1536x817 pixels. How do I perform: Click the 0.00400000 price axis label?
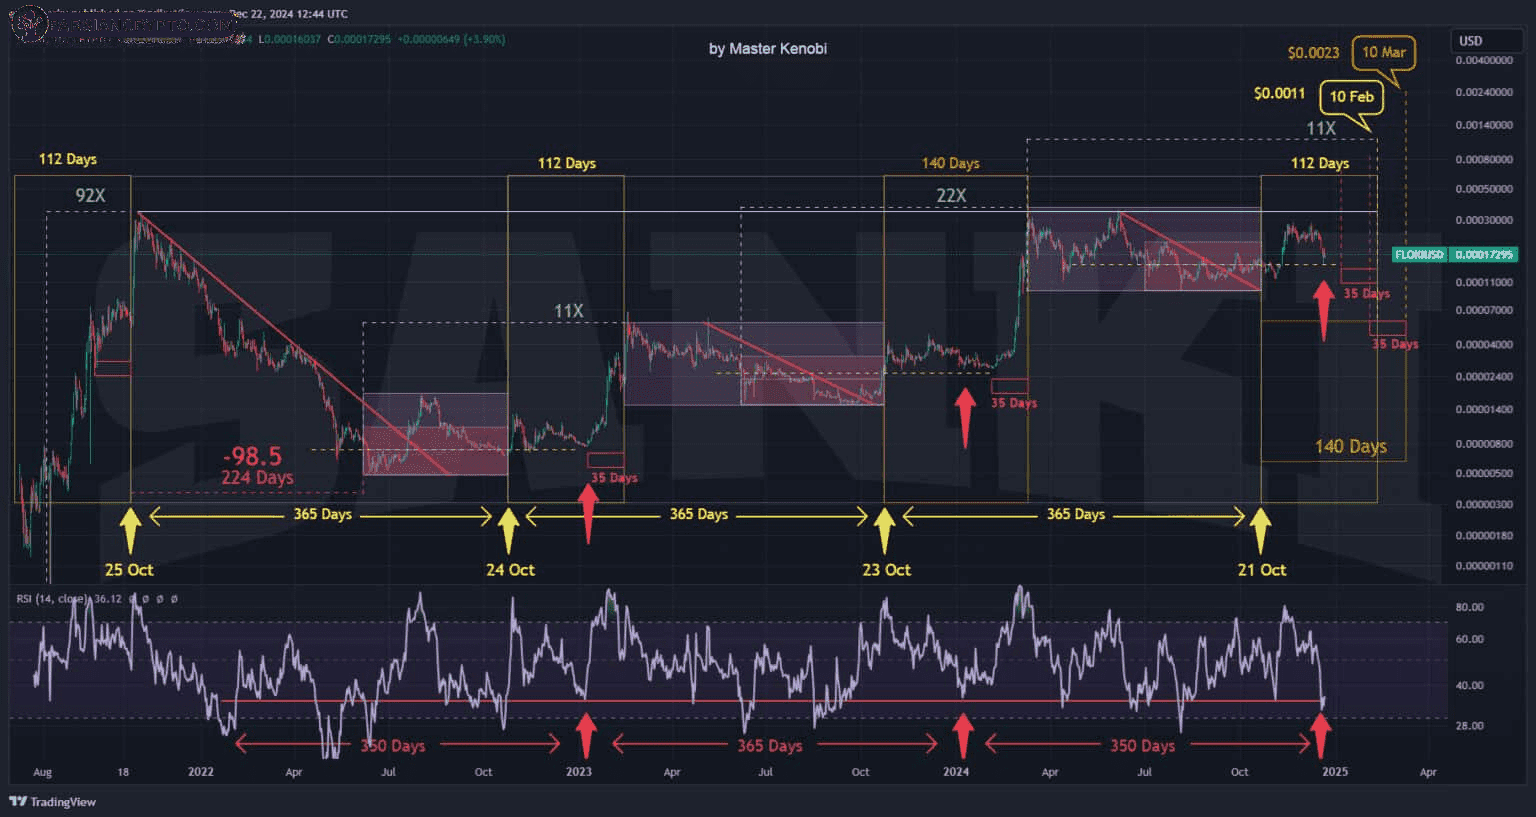pyautogui.click(x=1484, y=61)
